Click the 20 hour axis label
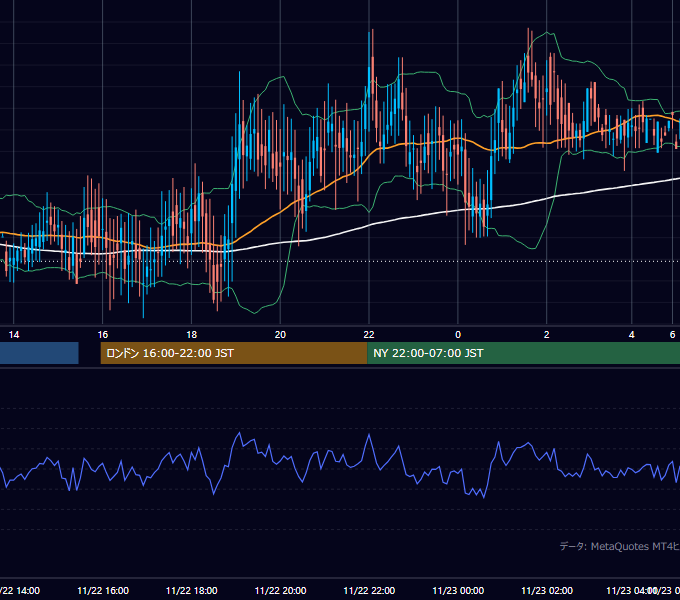680x600 pixels. (281, 335)
